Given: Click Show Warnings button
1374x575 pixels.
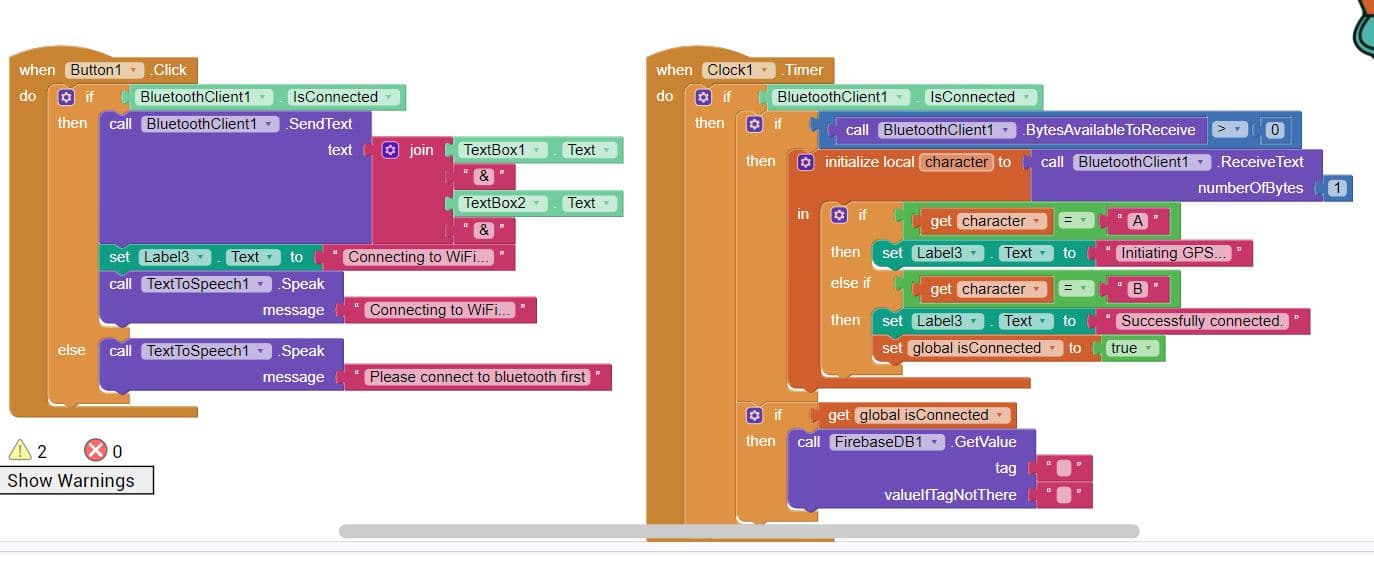Looking at the screenshot, I should click(76, 481).
